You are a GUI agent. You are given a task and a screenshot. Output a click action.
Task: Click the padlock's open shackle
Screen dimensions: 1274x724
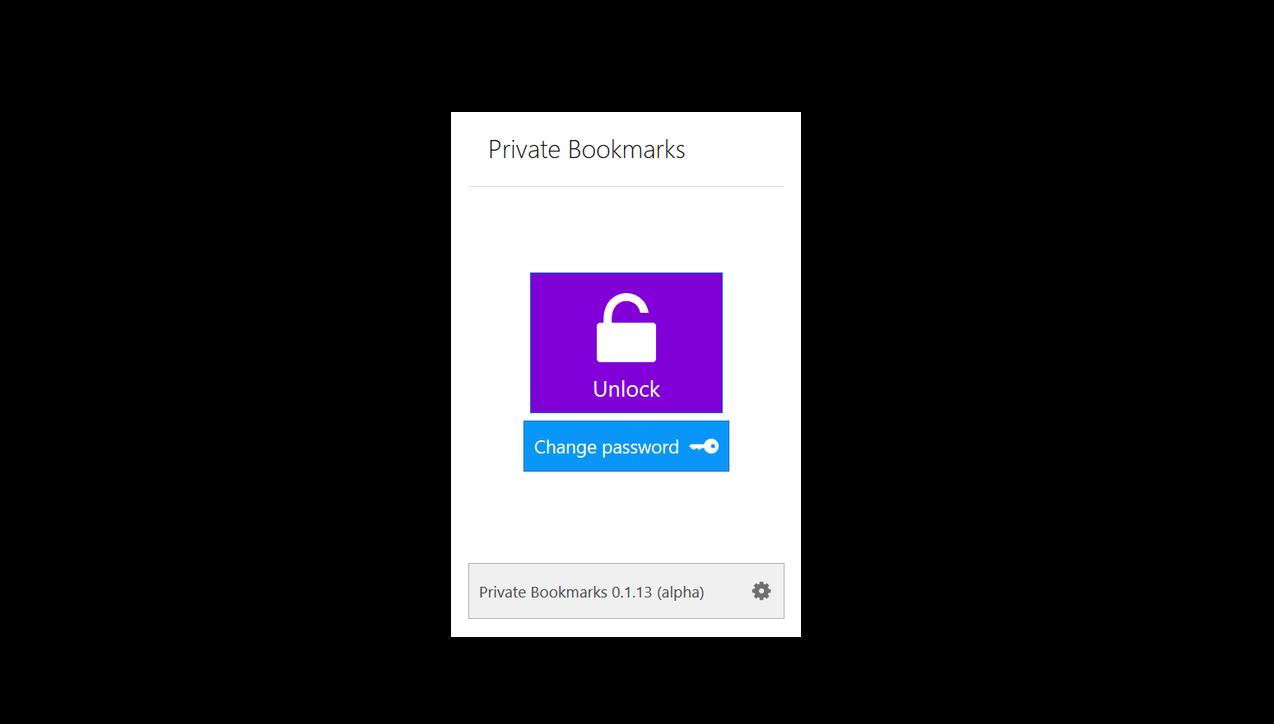pyautogui.click(x=626, y=307)
